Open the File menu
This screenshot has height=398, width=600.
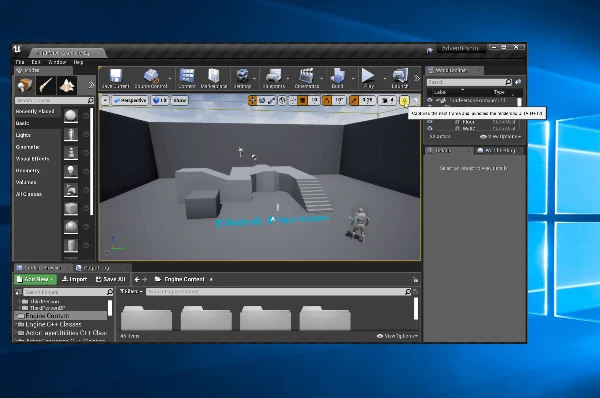pyautogui.click(x=20, y=62)
